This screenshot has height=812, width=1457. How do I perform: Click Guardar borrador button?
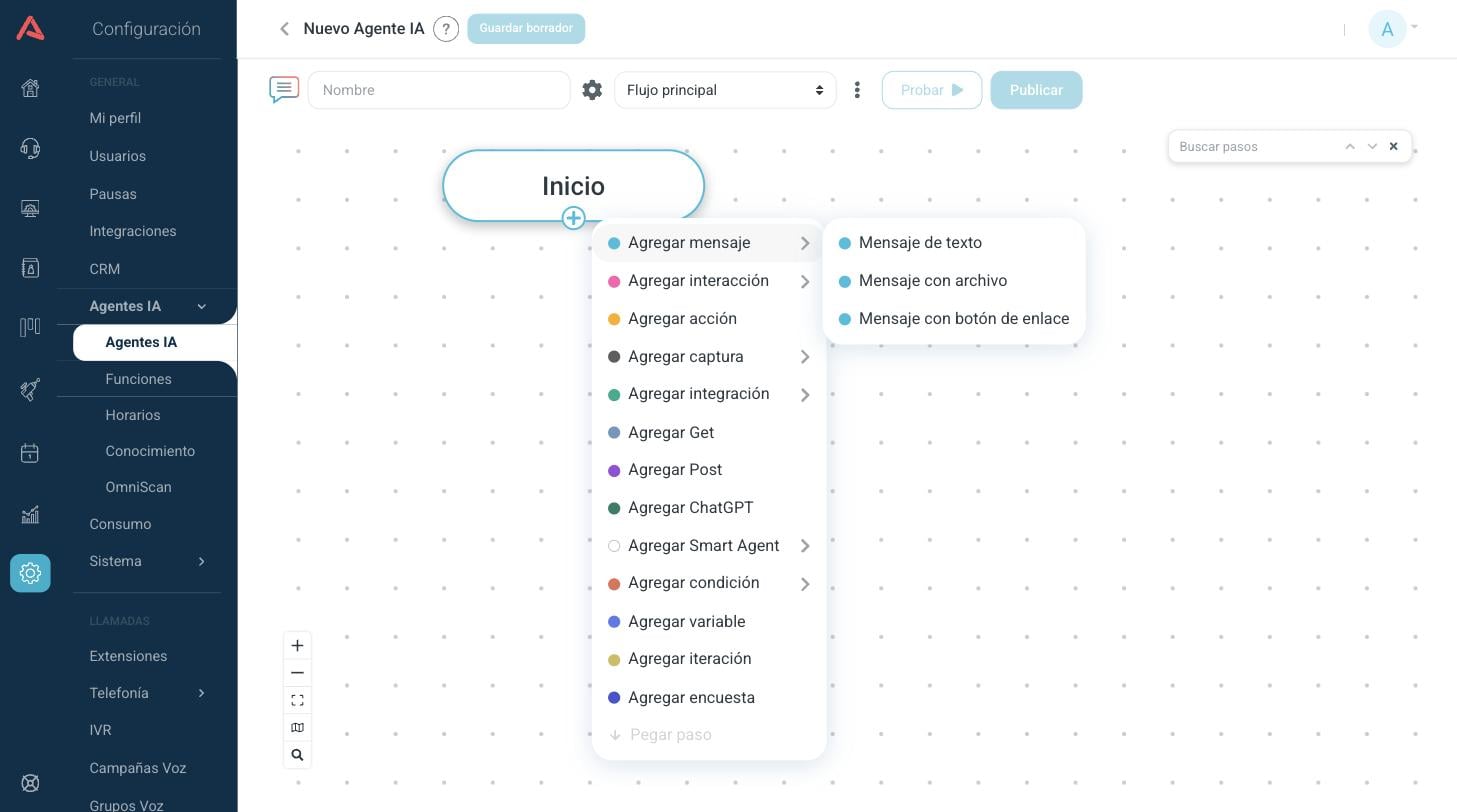pyautogui.click(x=526, y=28)
